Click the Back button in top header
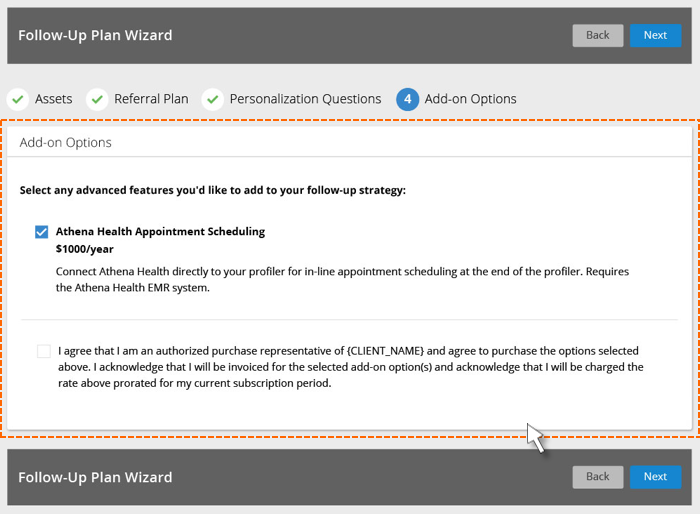The image size is (700, 515). (598, 35)
